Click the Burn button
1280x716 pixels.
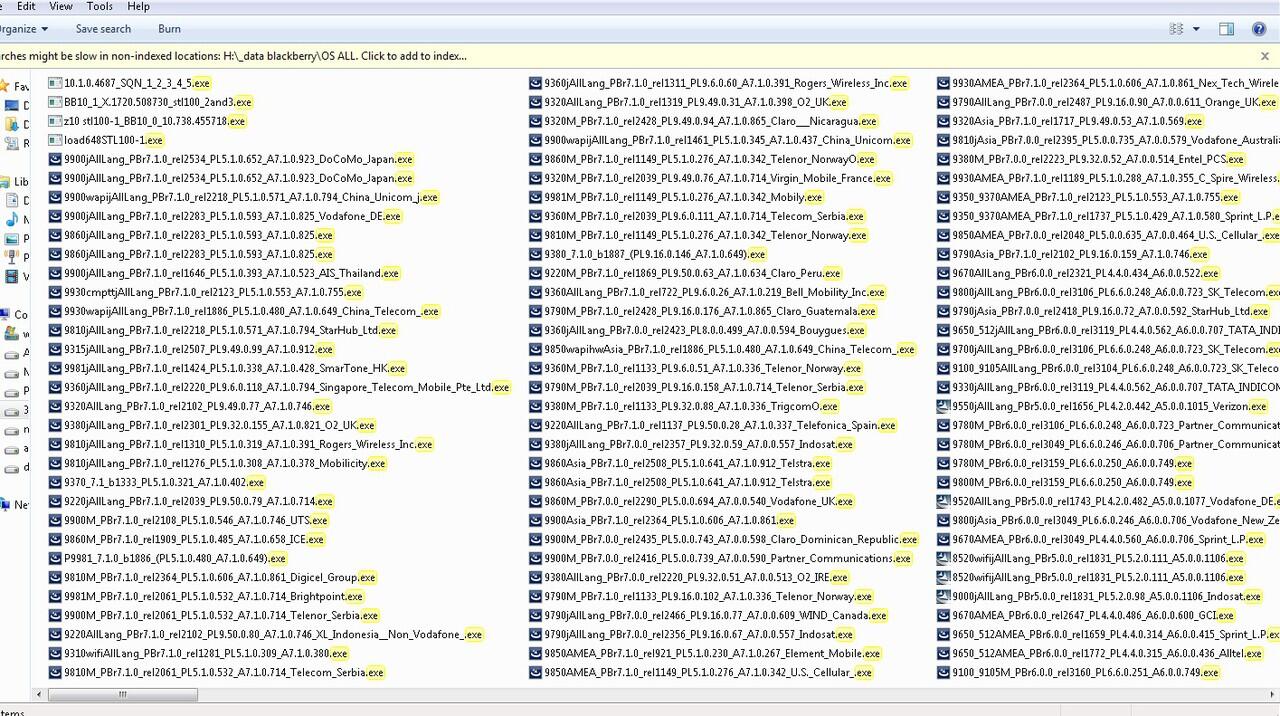pos(169,29)
